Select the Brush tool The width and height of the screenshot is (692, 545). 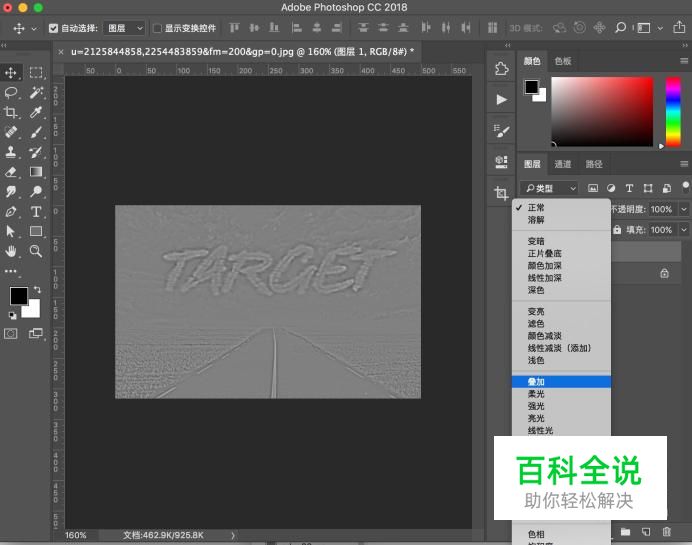pyautogui.click(x=36, y=132)
